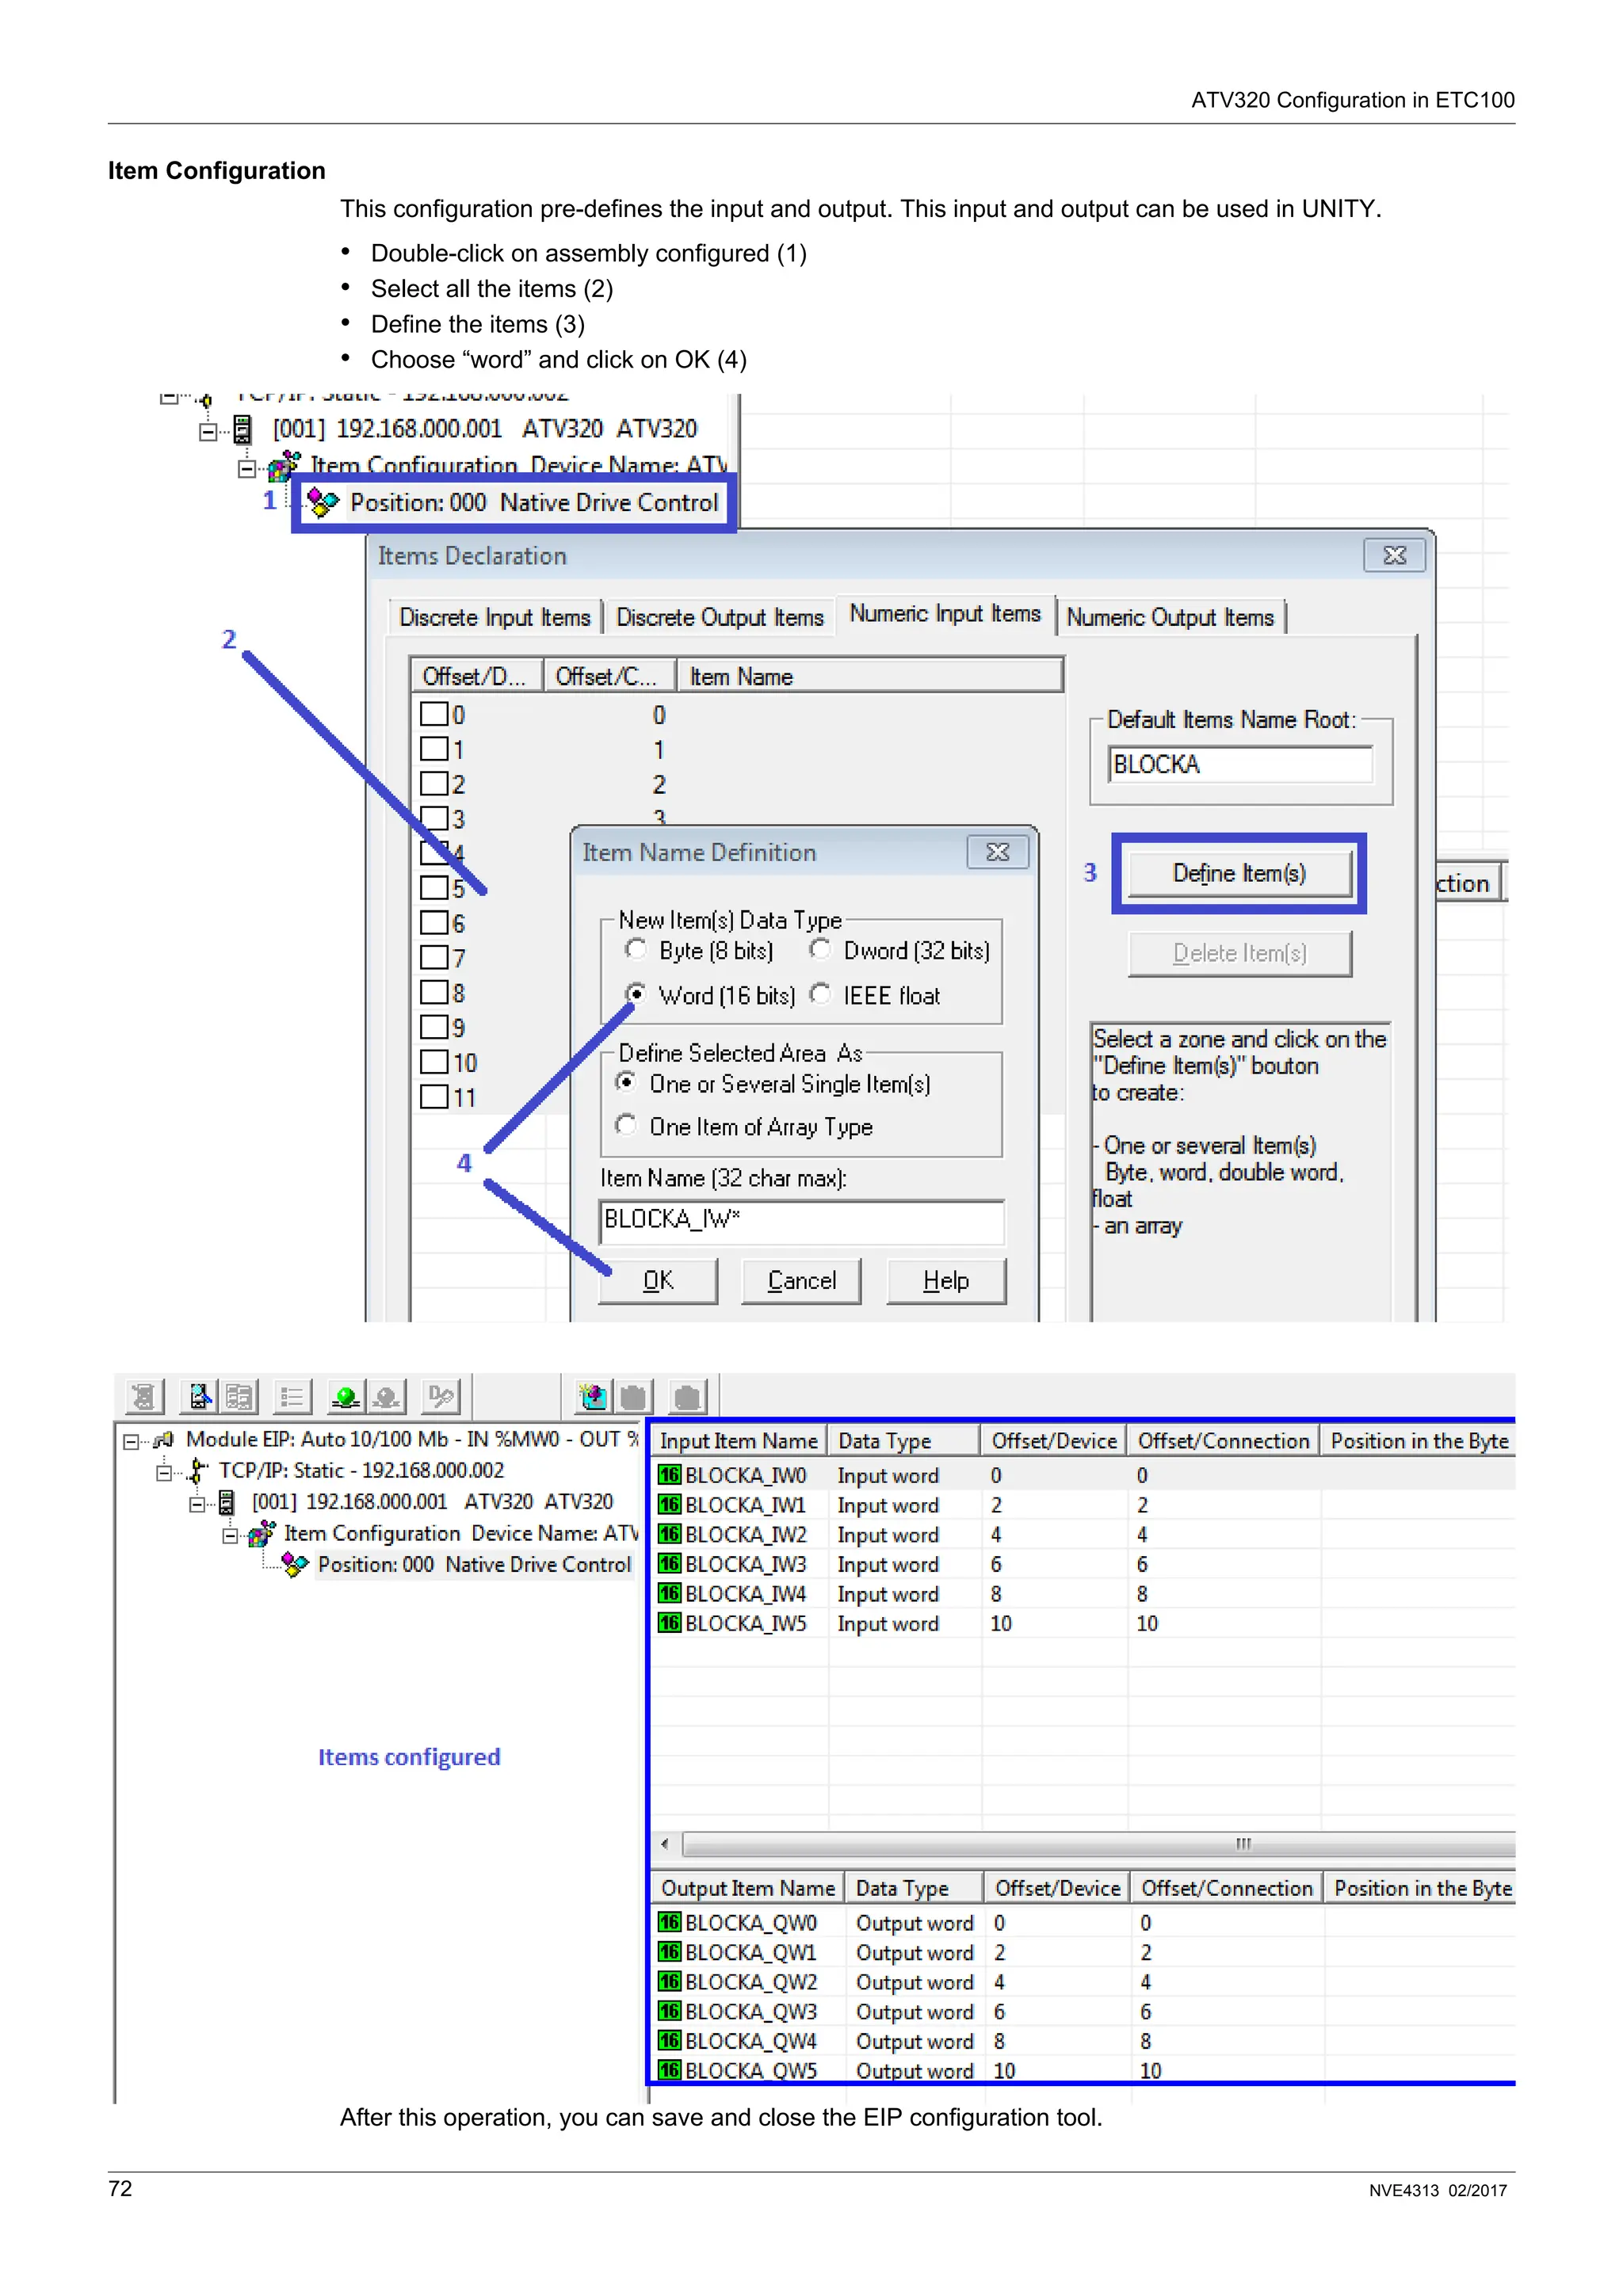
Task: Click the greyed clipboard icon beside the pin icon
Action: pos(634,1396)
